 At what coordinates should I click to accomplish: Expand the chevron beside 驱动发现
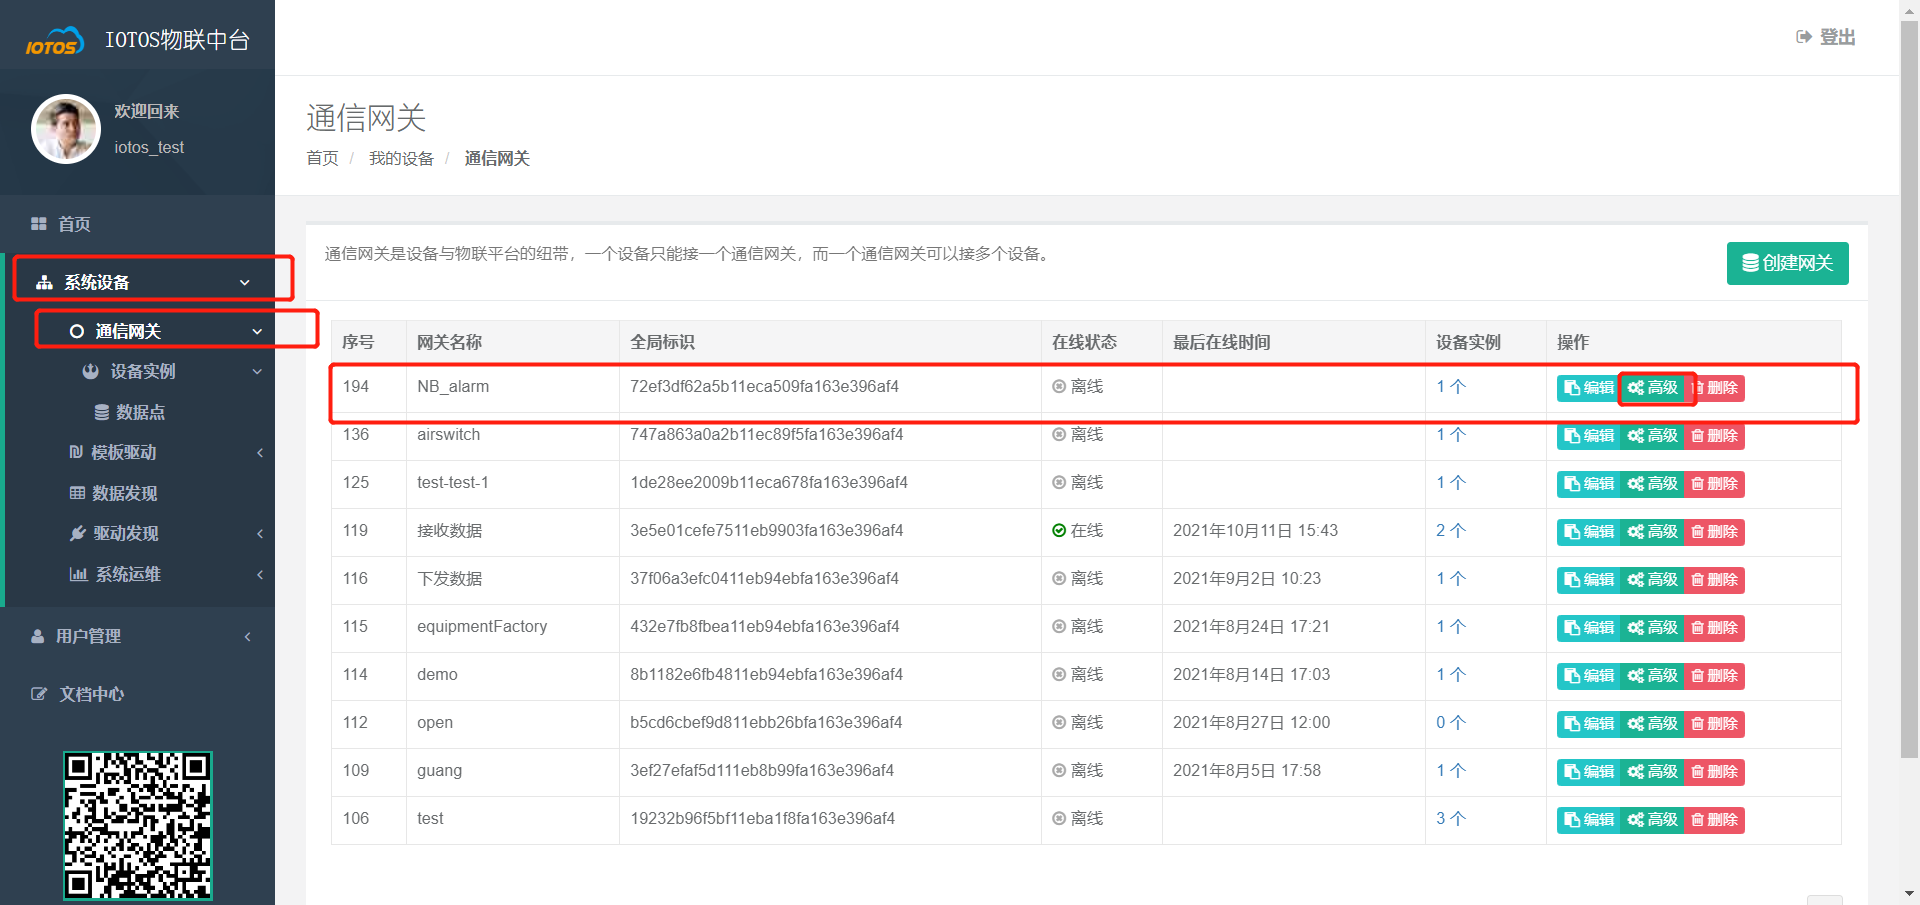point(260,534)
